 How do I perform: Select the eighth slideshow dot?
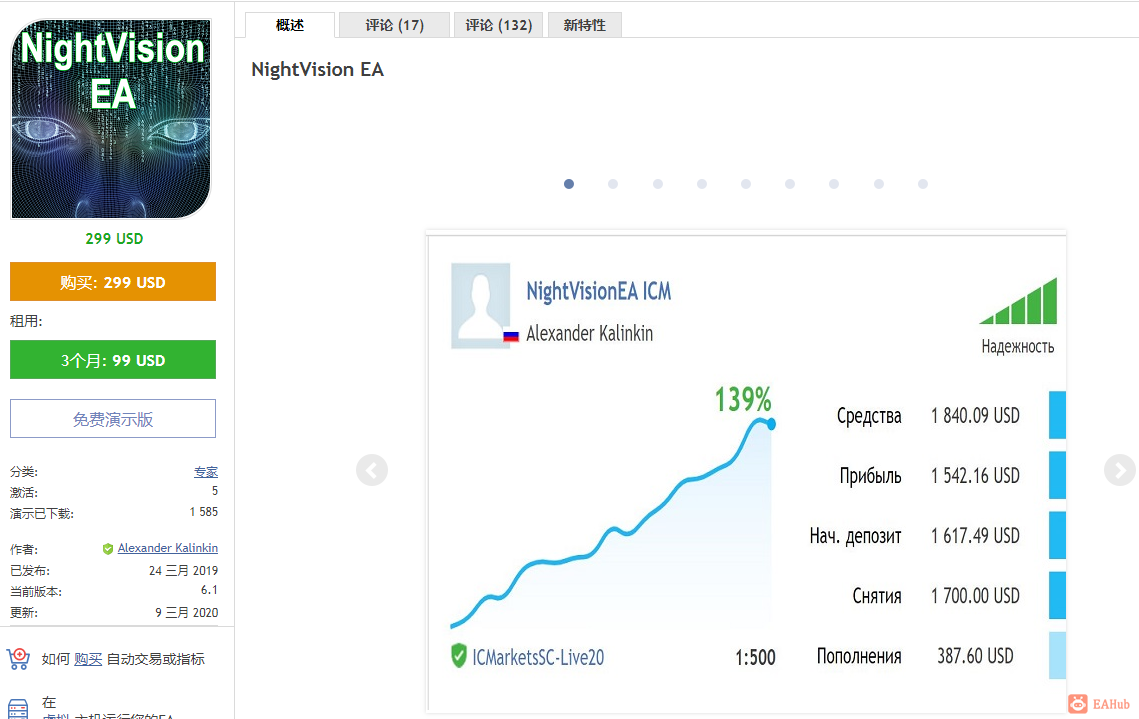point(878,184)
